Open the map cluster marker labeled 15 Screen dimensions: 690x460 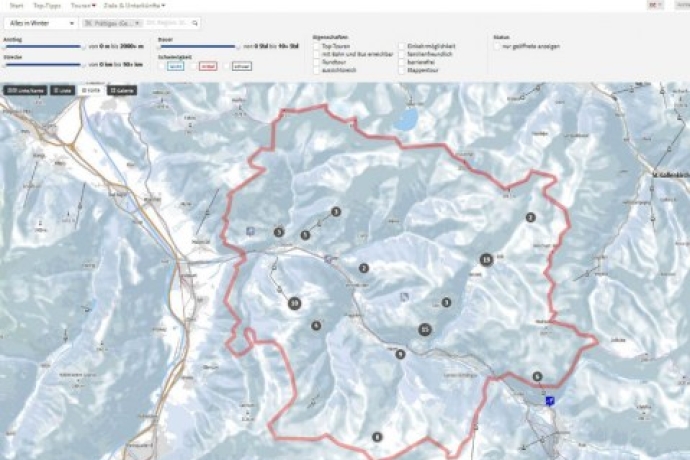pyautogui.click(x=425, y=329)
